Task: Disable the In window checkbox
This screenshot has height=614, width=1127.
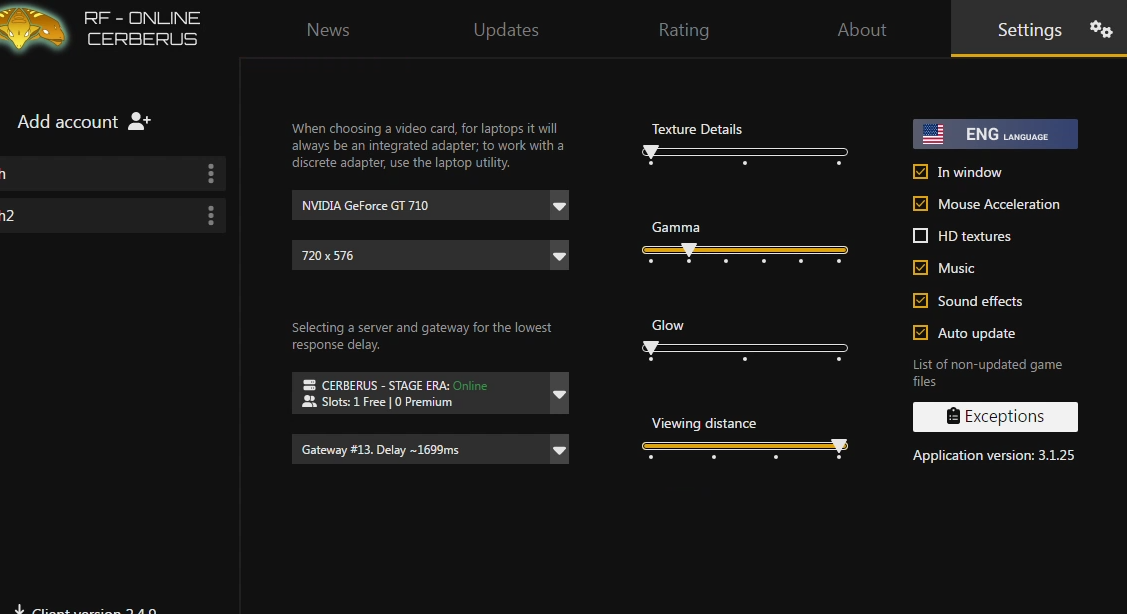Action: (921, 172)
